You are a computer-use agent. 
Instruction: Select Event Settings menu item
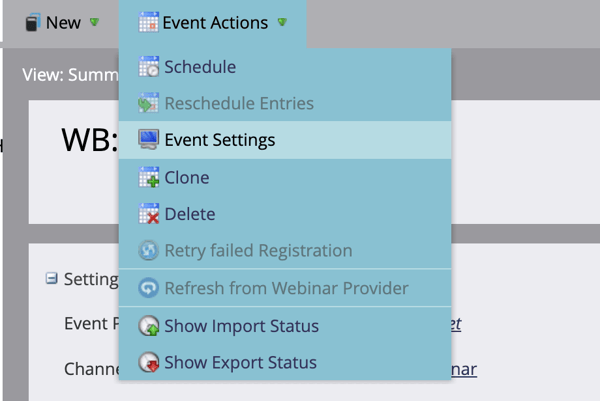click(x=285, y=140)
